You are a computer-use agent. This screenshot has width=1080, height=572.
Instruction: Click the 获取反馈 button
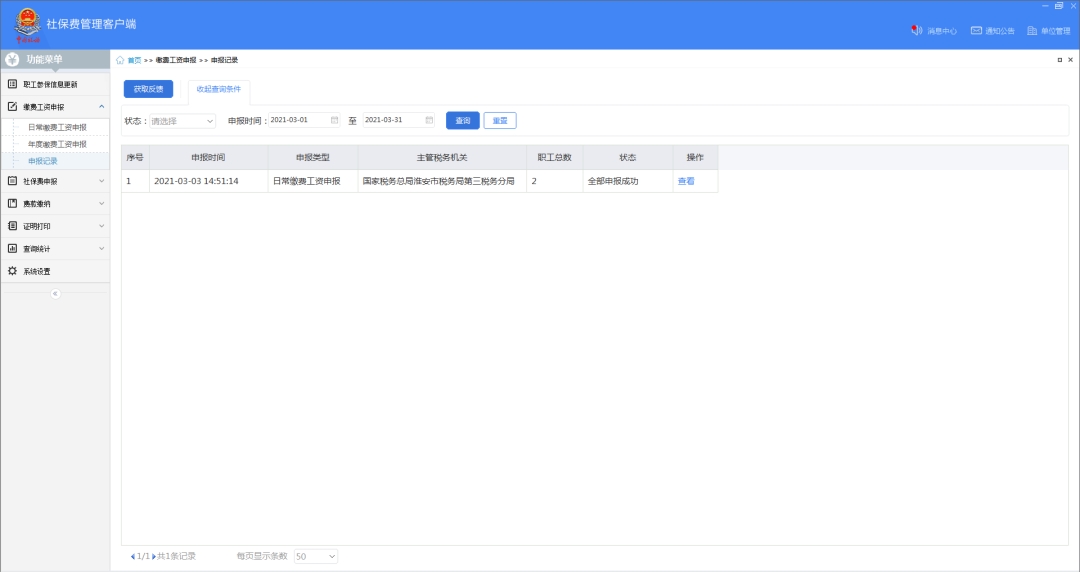[x=148, y=89]
